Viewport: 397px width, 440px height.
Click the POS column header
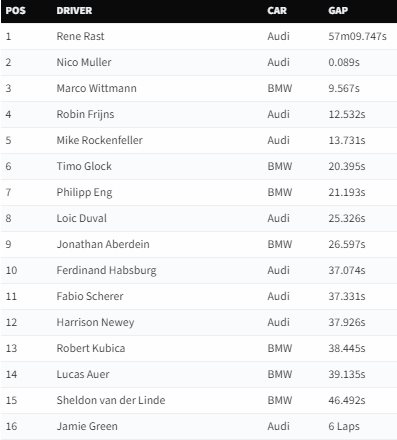tap(16, 11)
